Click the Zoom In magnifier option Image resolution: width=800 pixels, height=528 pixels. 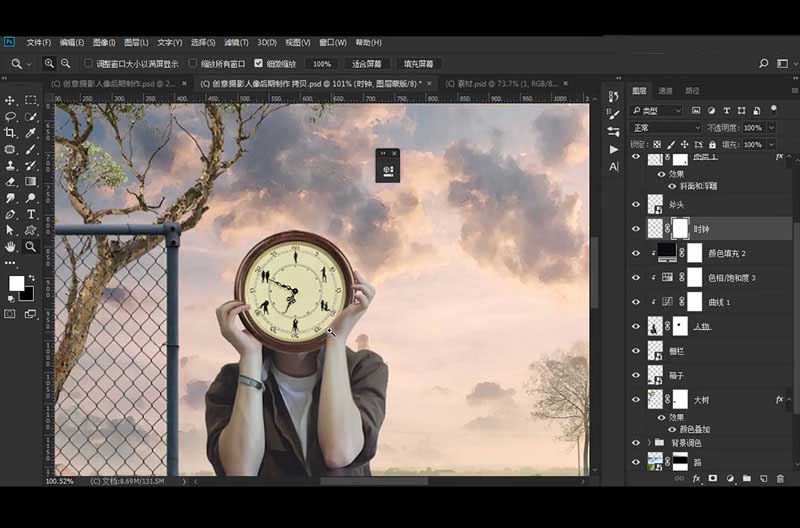coord(49,64)
